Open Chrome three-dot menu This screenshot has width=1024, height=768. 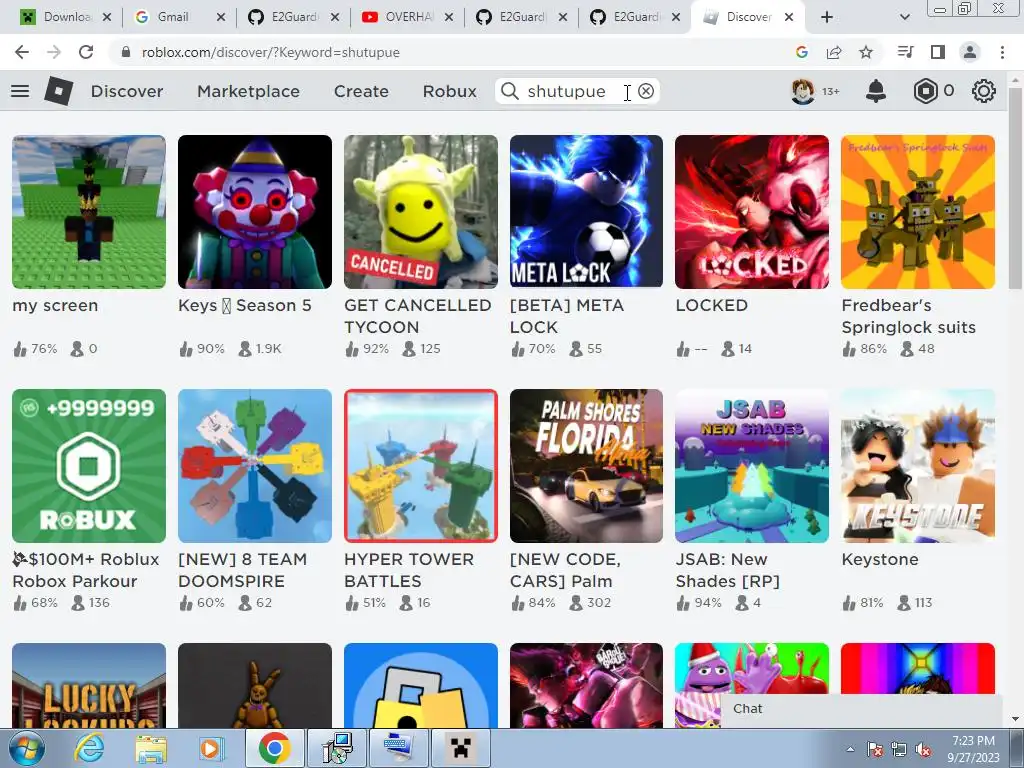(x=1002, y=52)
